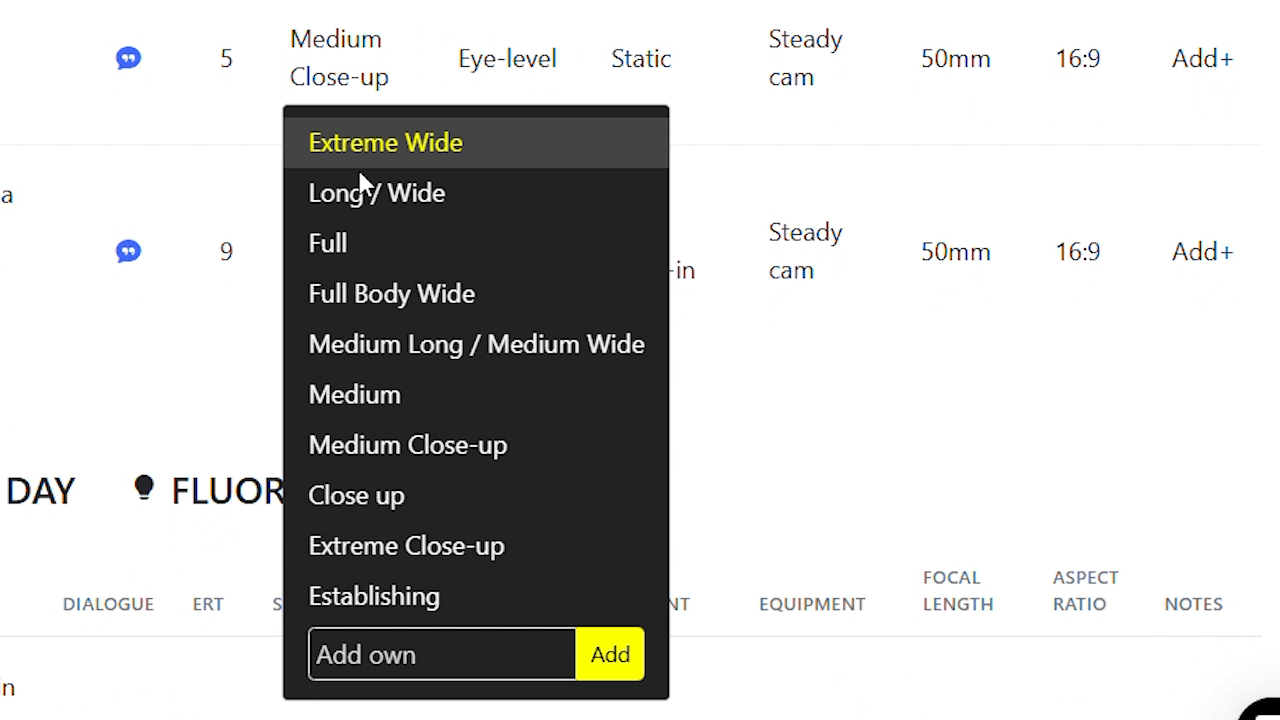
Task: Click Add+ on the row for shot 5
Action: pyautogui.click(x=1202, y=57)
